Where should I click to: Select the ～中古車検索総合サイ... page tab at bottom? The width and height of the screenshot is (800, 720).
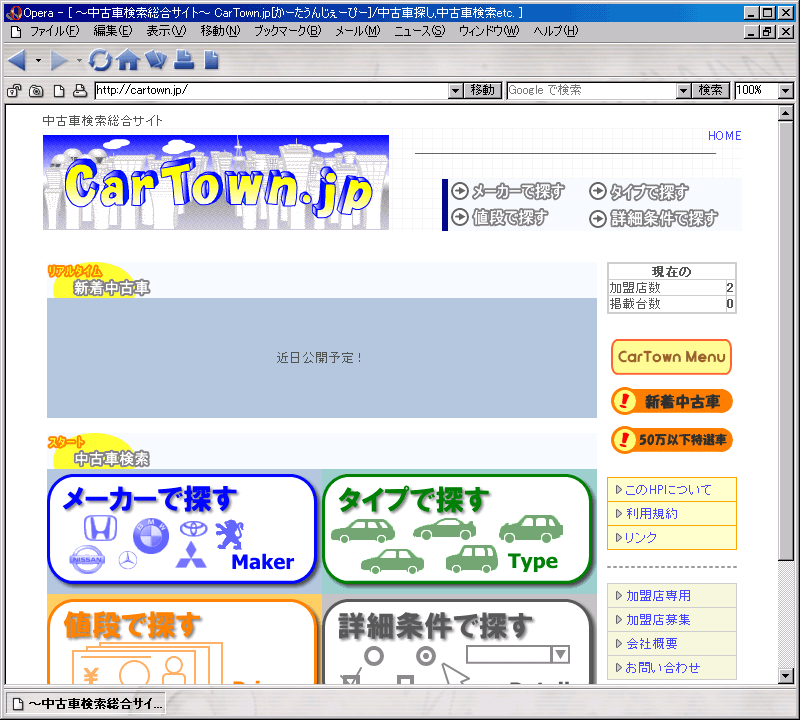(x=87, y=704)
